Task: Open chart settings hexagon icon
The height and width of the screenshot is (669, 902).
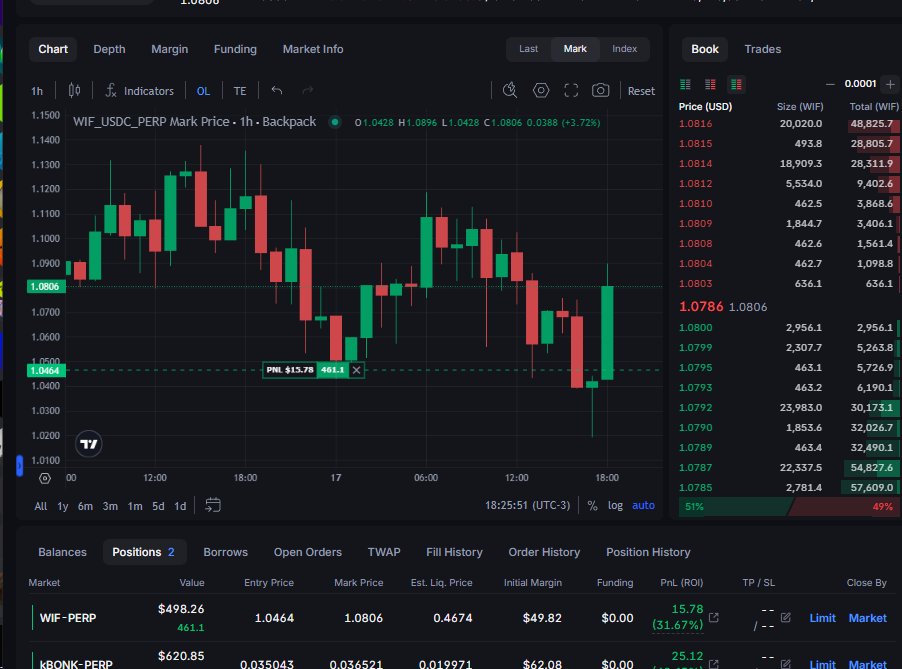Action: (x=541, y=90)
